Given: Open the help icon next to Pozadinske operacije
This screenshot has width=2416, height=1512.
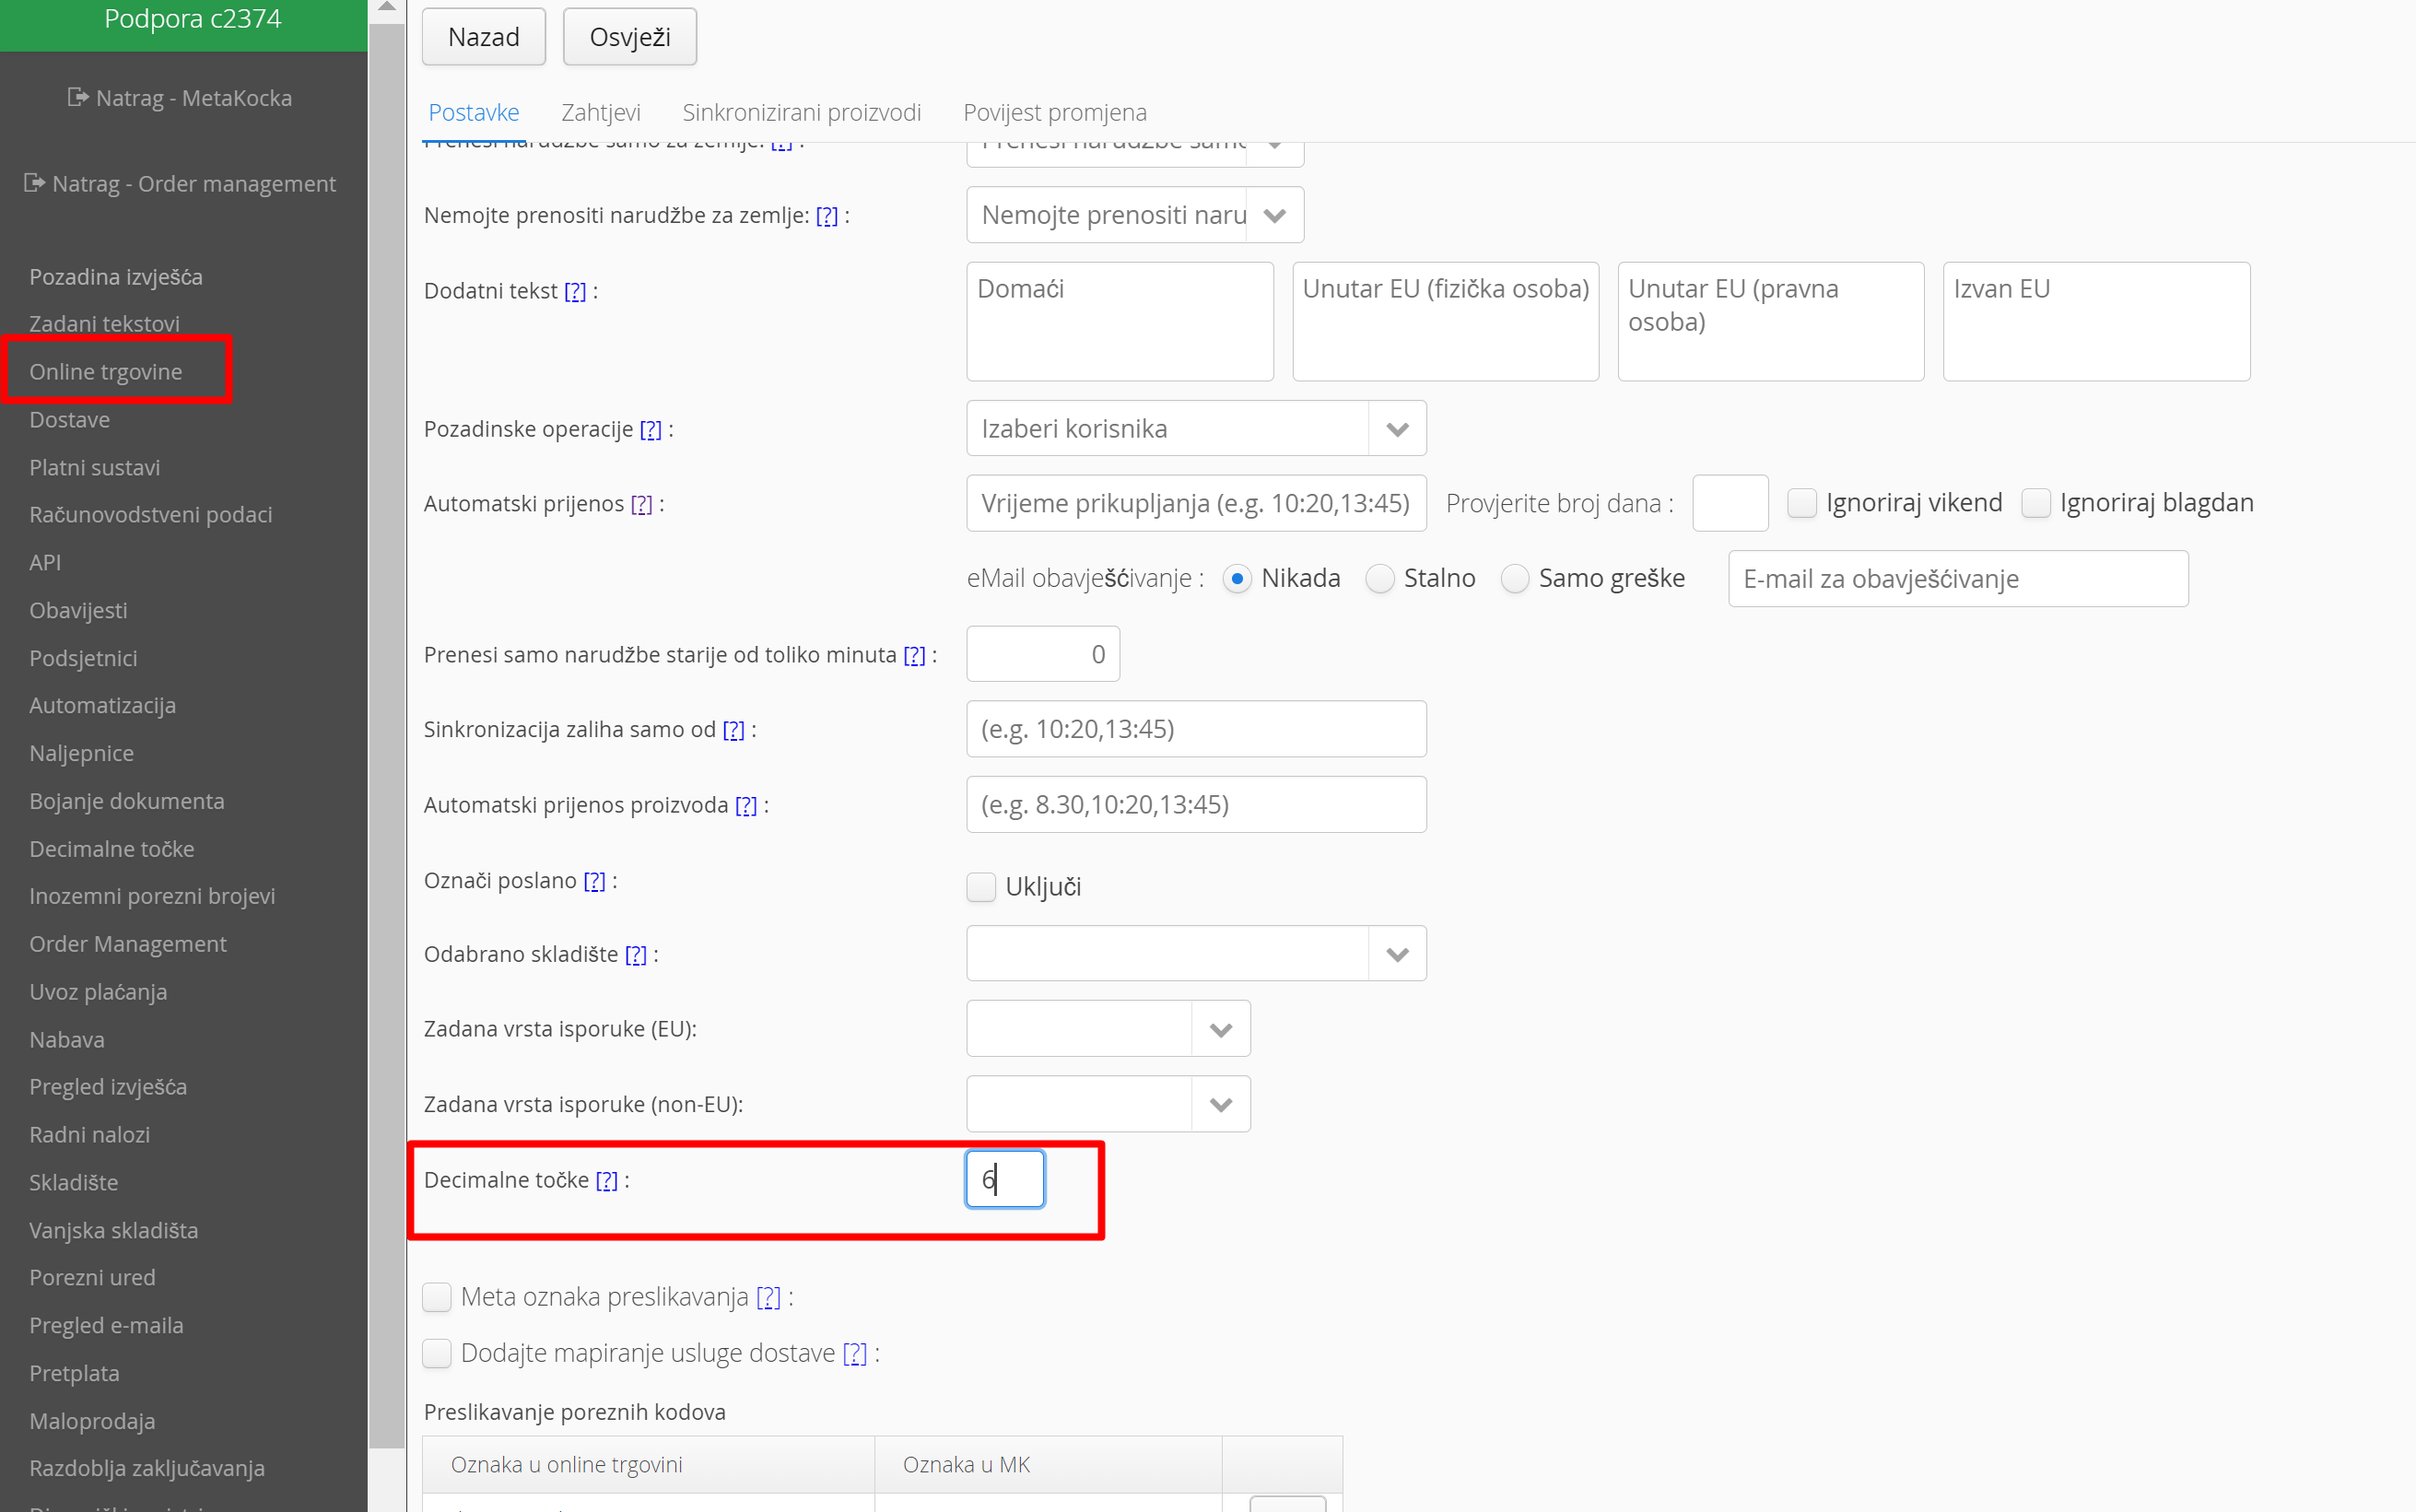Looking at the screenshot, I should pyautogui.click(x=651, y=429).
